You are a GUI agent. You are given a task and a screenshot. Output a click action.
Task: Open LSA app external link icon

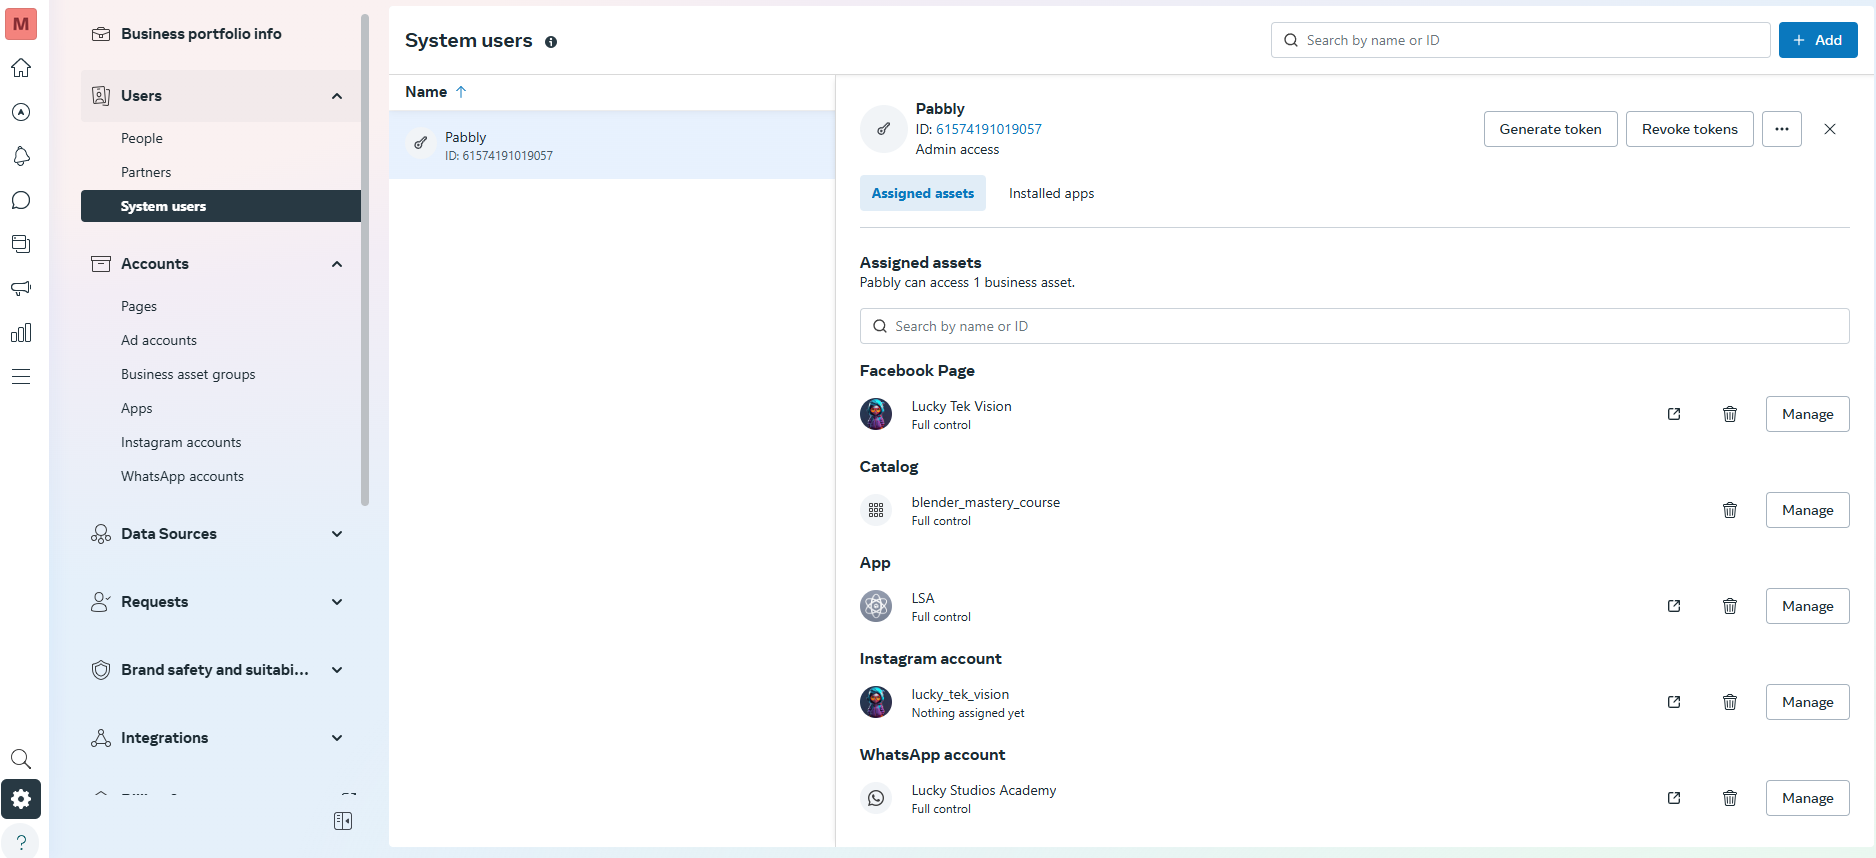[x=1674, y=606]
